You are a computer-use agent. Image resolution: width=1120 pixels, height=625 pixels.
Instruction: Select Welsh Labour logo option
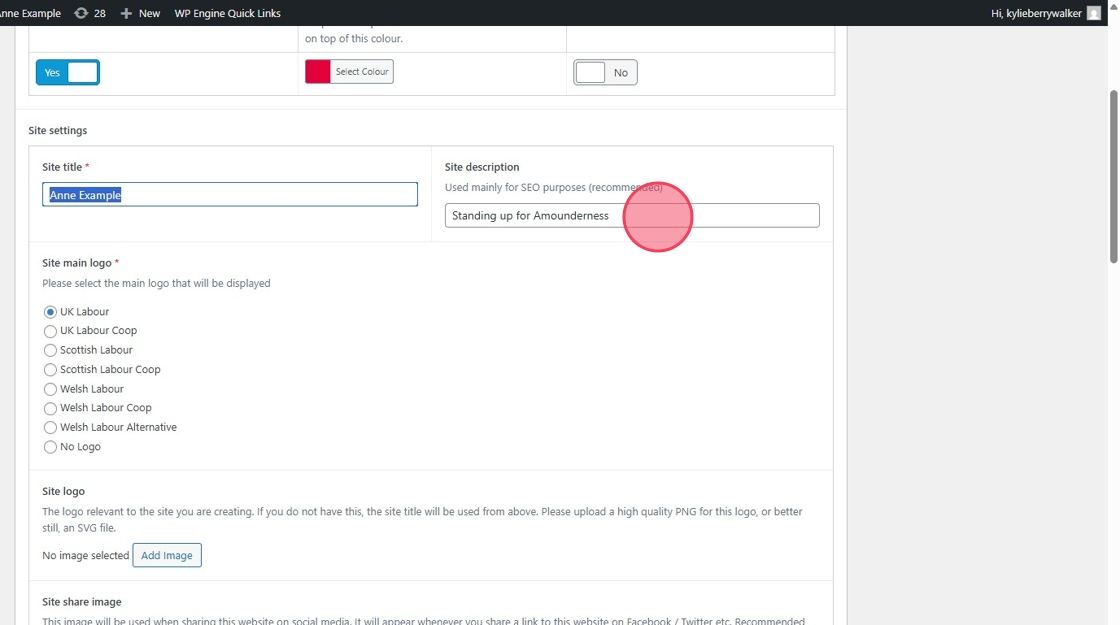[x=50, y=389]
